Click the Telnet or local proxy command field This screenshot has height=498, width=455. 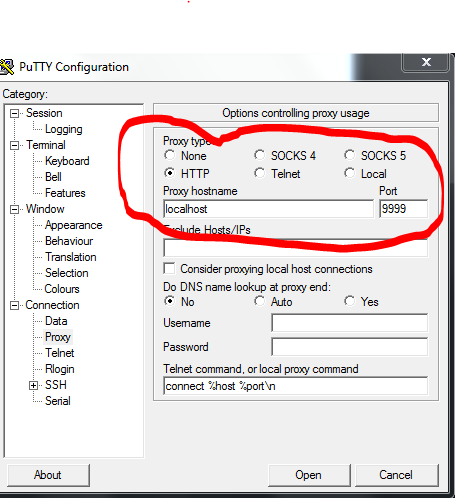(x=295, y=386)
